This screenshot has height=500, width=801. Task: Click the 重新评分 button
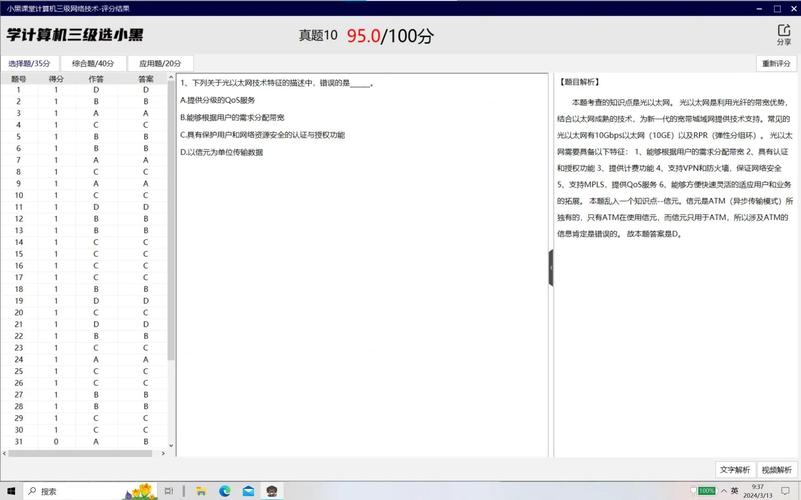coord(776,63)
